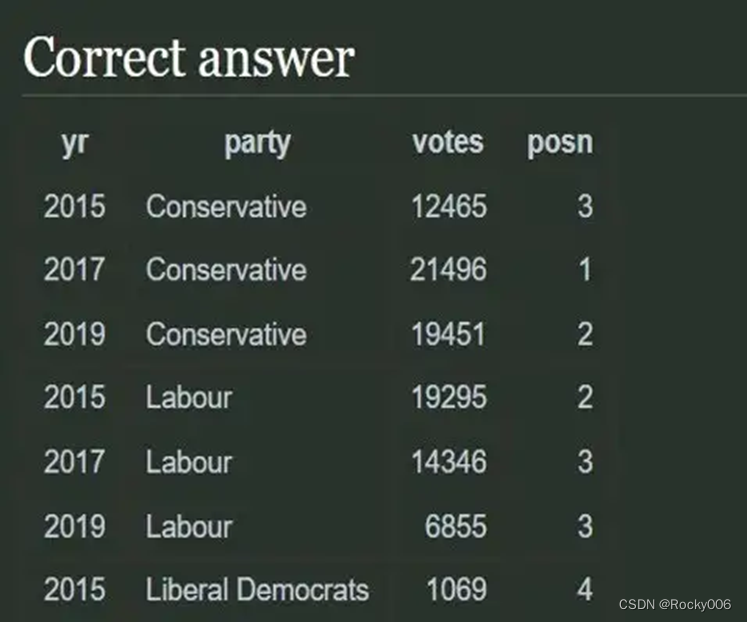Click the posn column header
747x622 pixels.
(560, 142)
